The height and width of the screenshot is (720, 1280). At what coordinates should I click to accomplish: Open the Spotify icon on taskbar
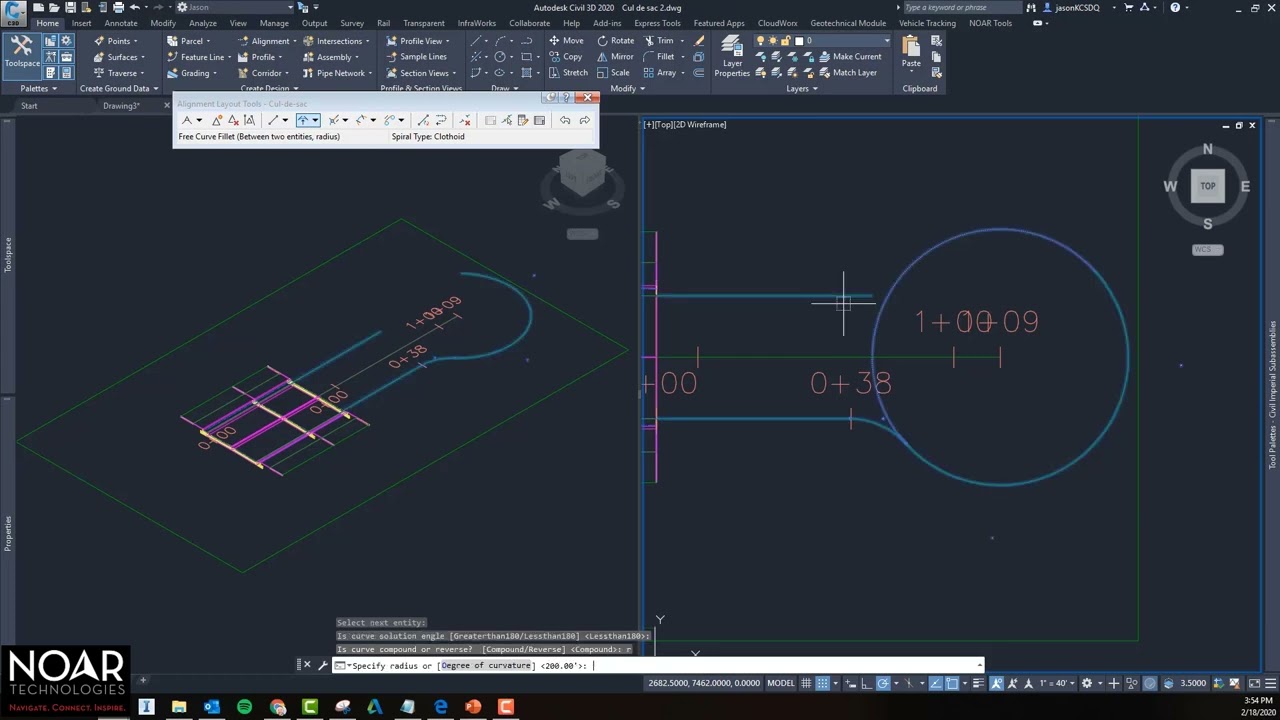[245, 707]
